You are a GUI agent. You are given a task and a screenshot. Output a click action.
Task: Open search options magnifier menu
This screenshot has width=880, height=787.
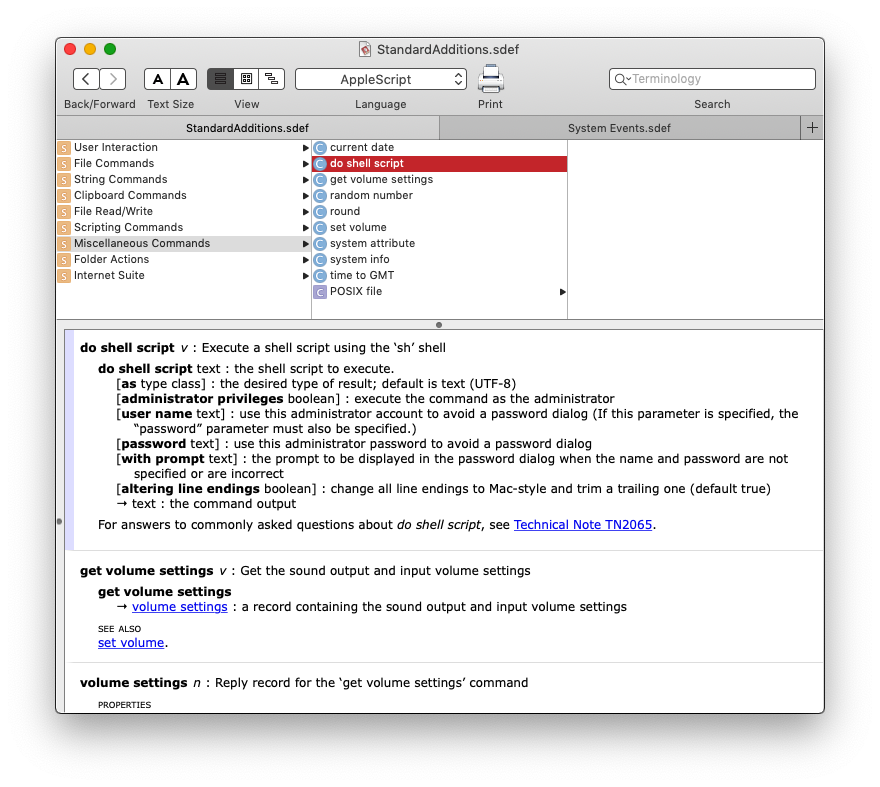[x=622, y=79]
